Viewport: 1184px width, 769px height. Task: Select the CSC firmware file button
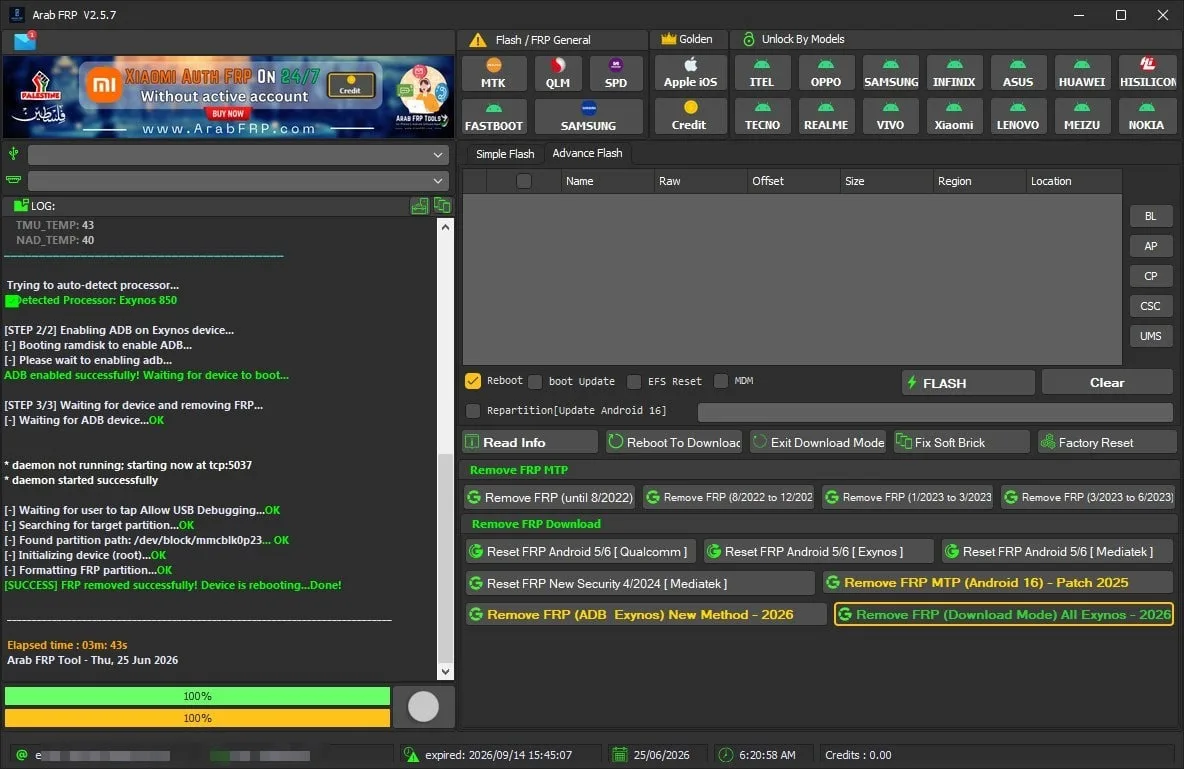pos(1150,306)
